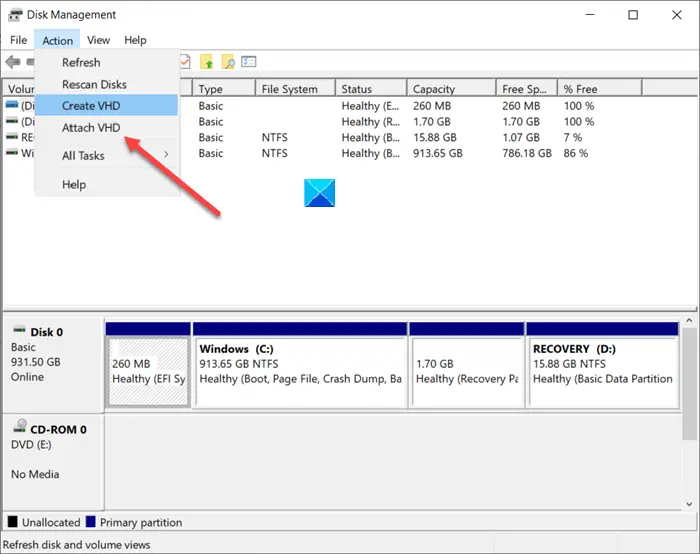The height and width of the screenshot is (554, 700).
Task: Select Attach VHD in the Action menu
Action: coord(106,128)
